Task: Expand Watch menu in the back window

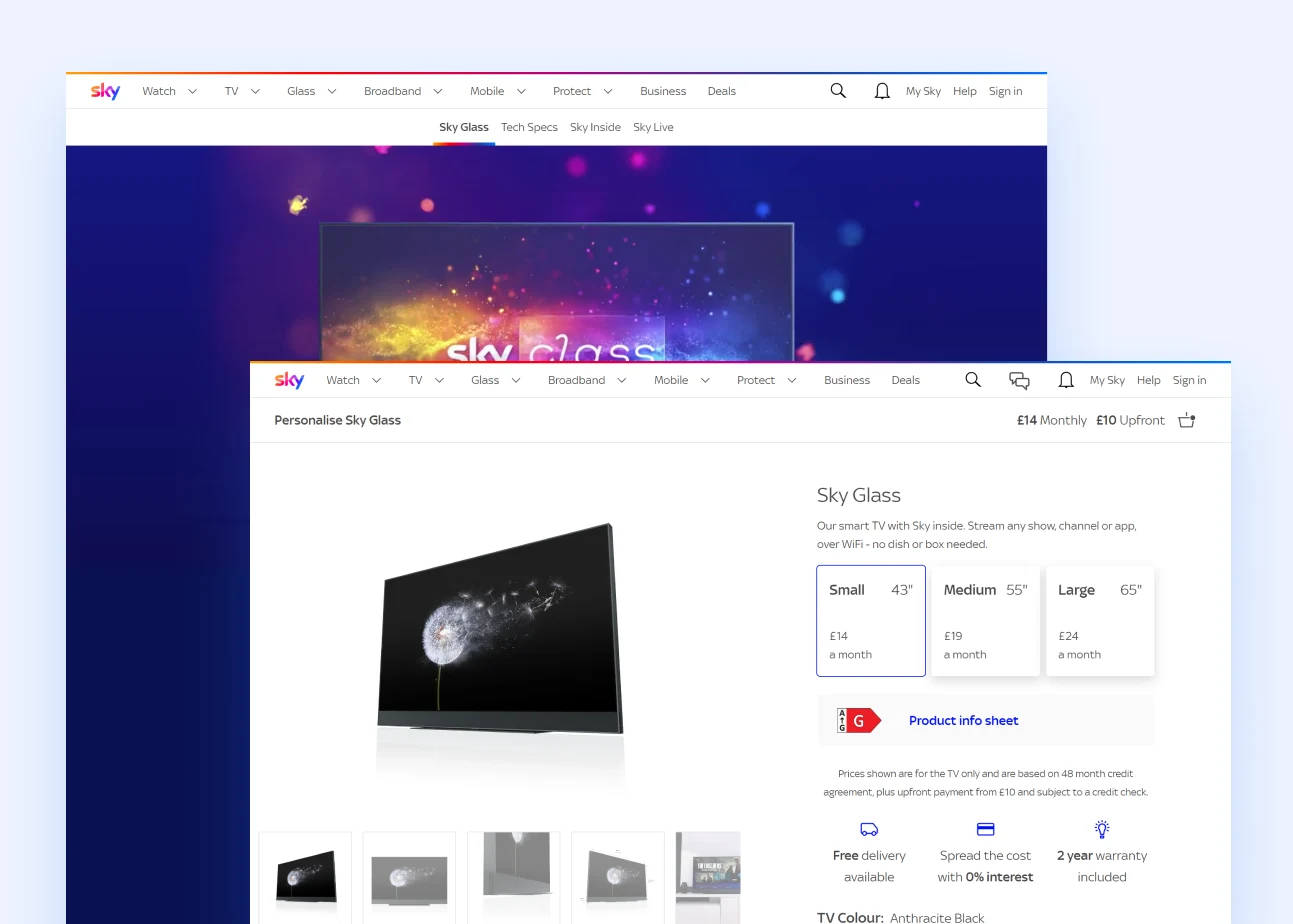Action: point(170,91)
